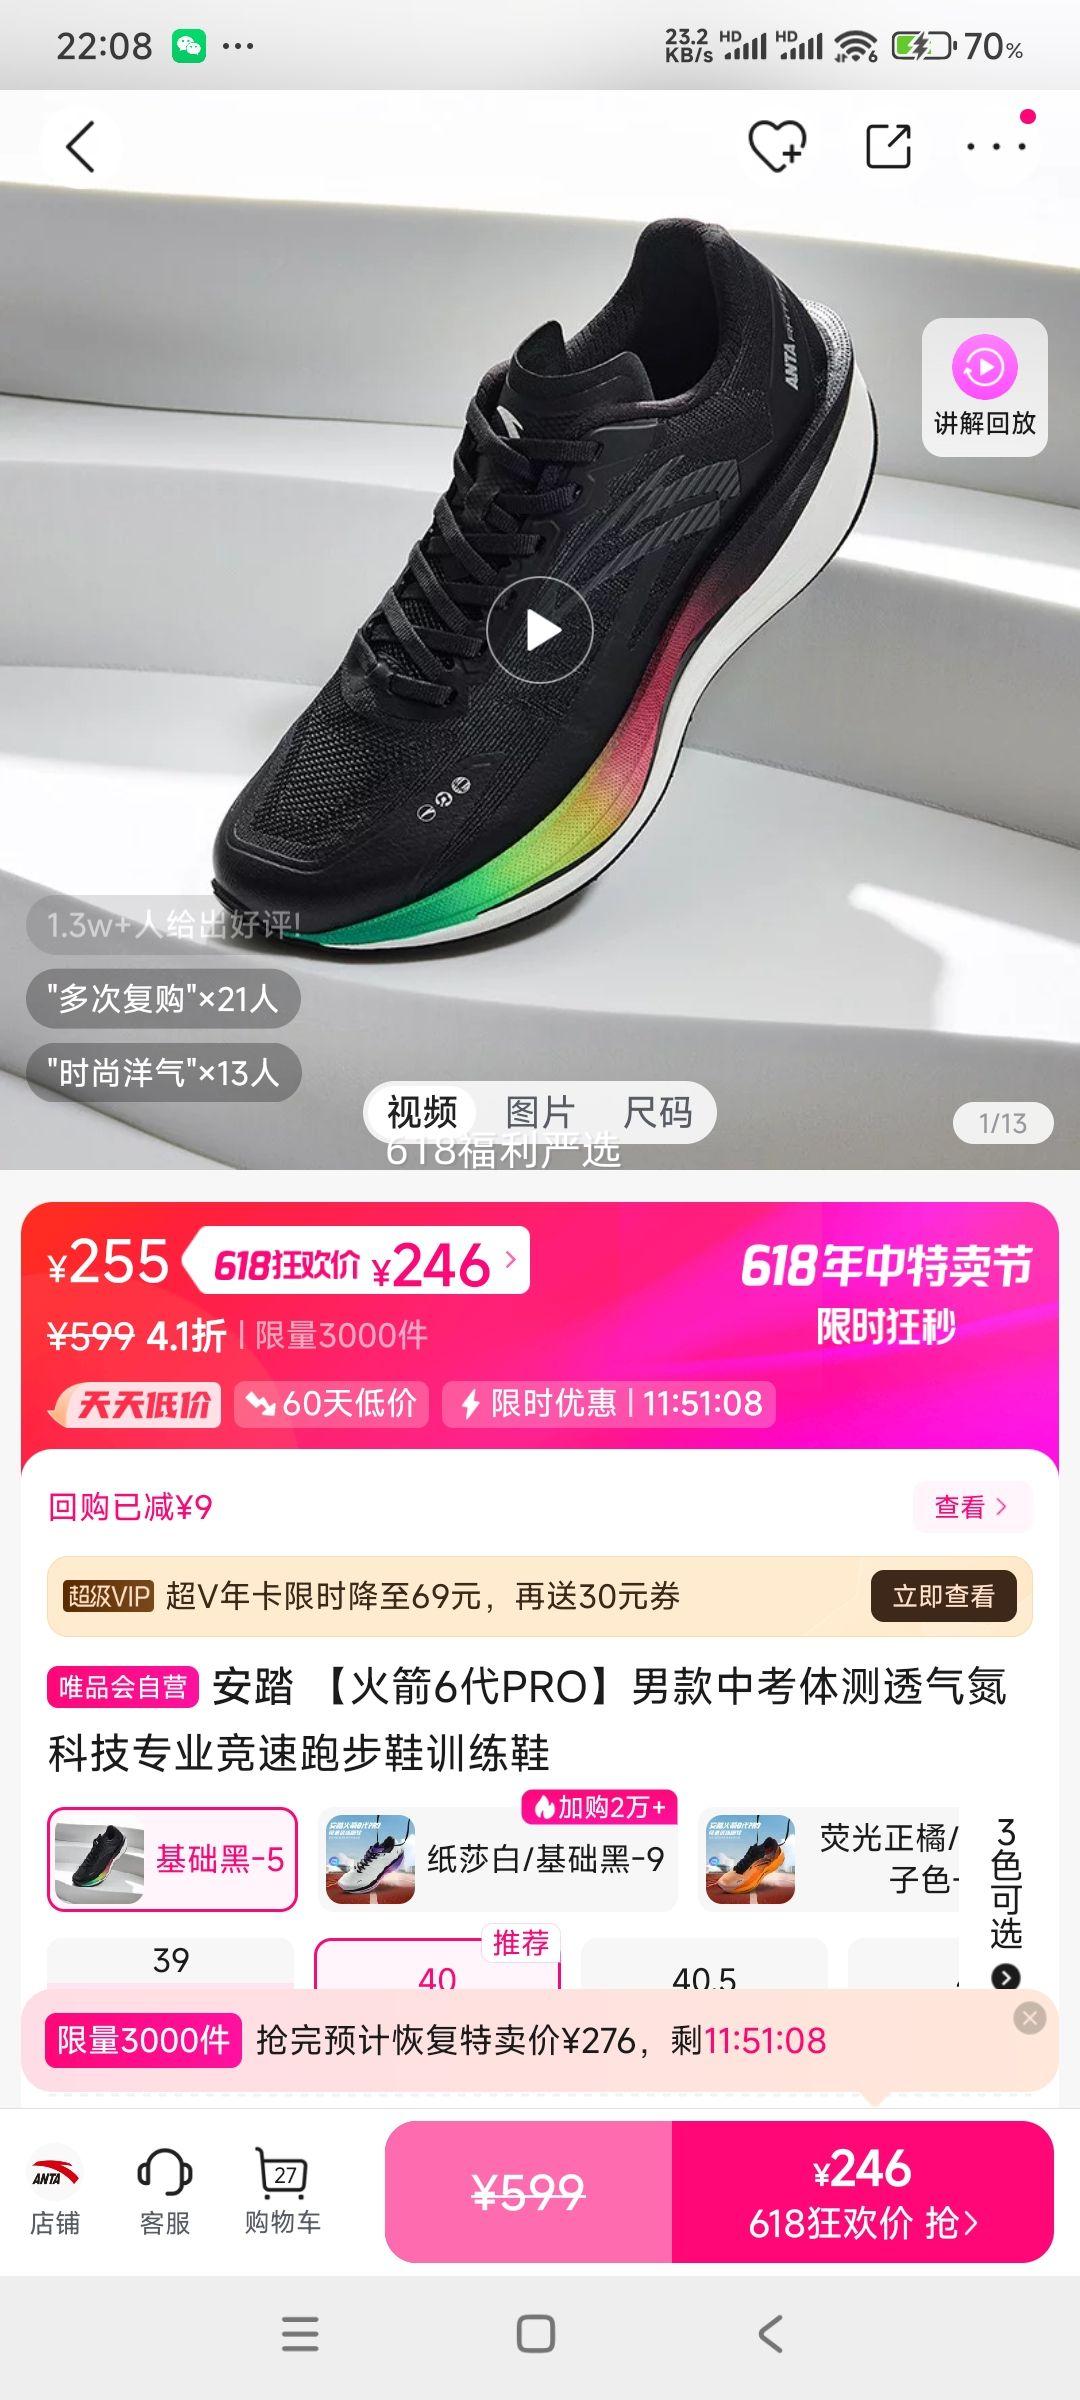Contact 客服 customer service
This screenshot has width=1080, height=2400.
(165, 2191)
